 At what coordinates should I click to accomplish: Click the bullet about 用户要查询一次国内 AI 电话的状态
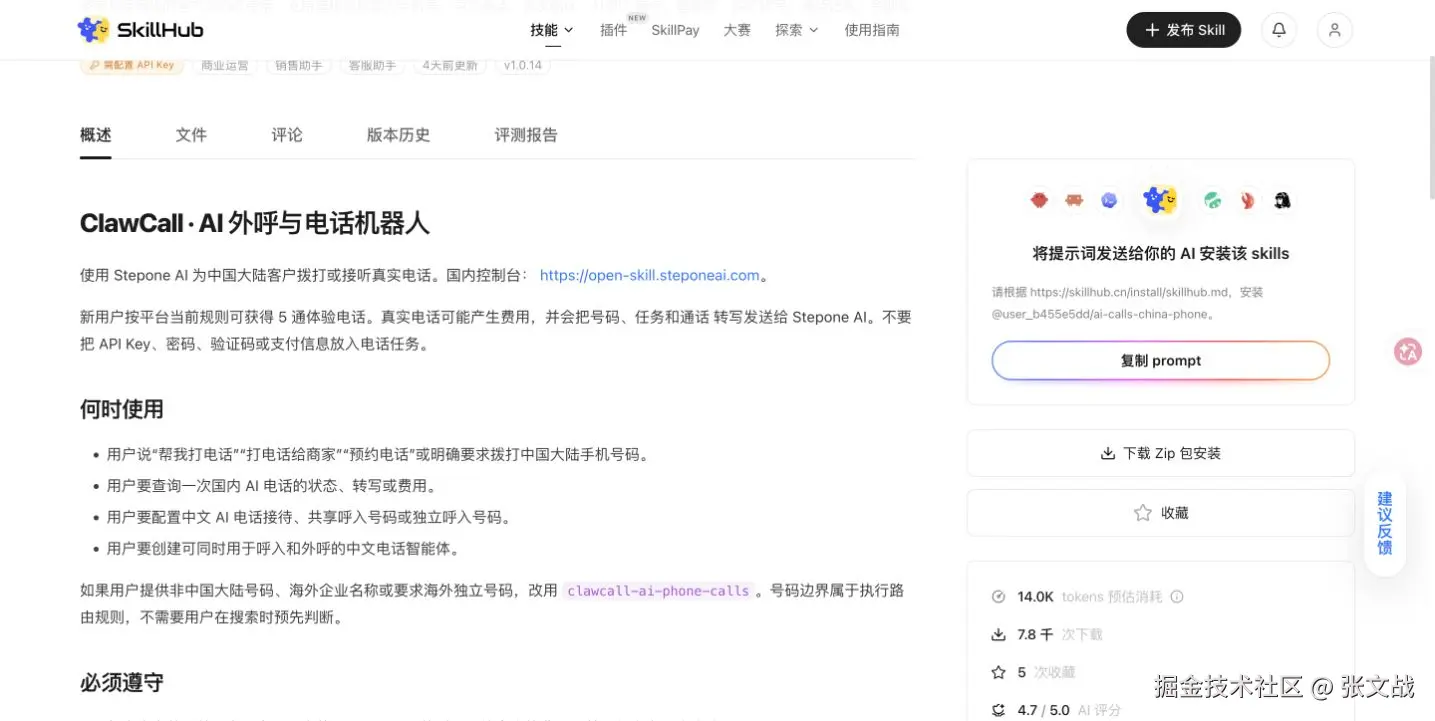pos(272,486)
